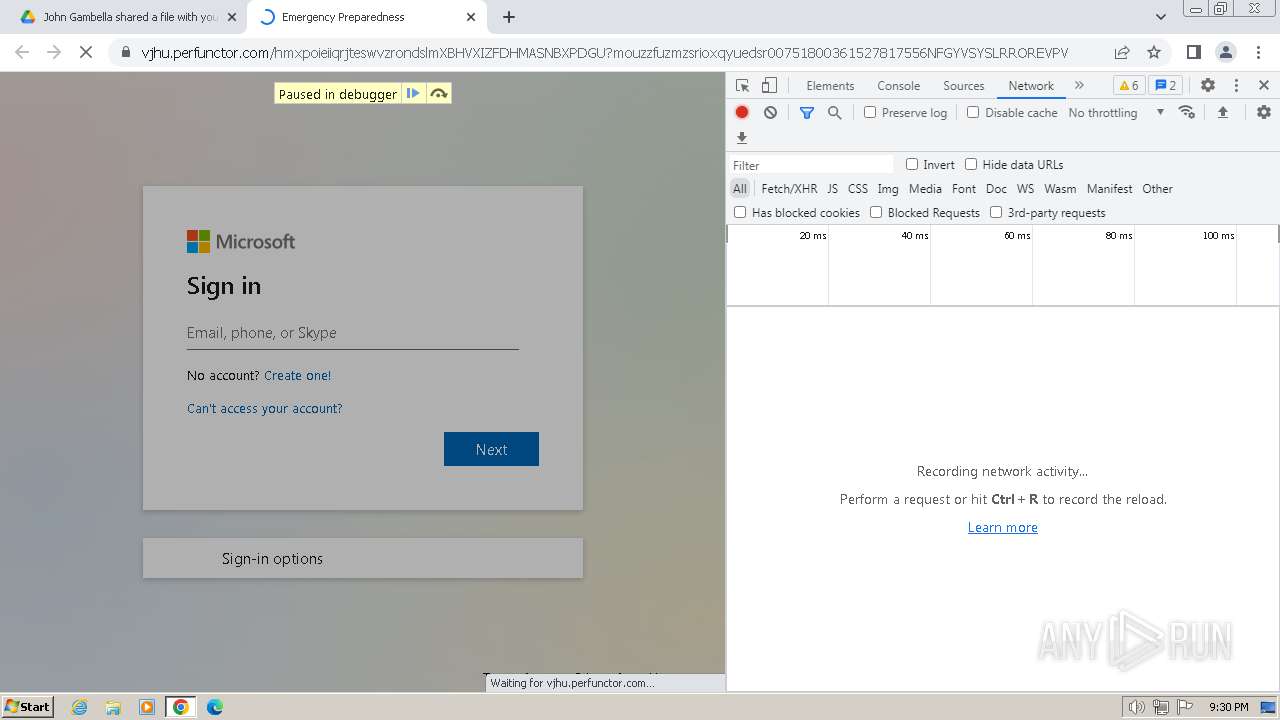The image size is (1280, 720).
Task: Open the Learn more link
Action: tap(1002, 527)
